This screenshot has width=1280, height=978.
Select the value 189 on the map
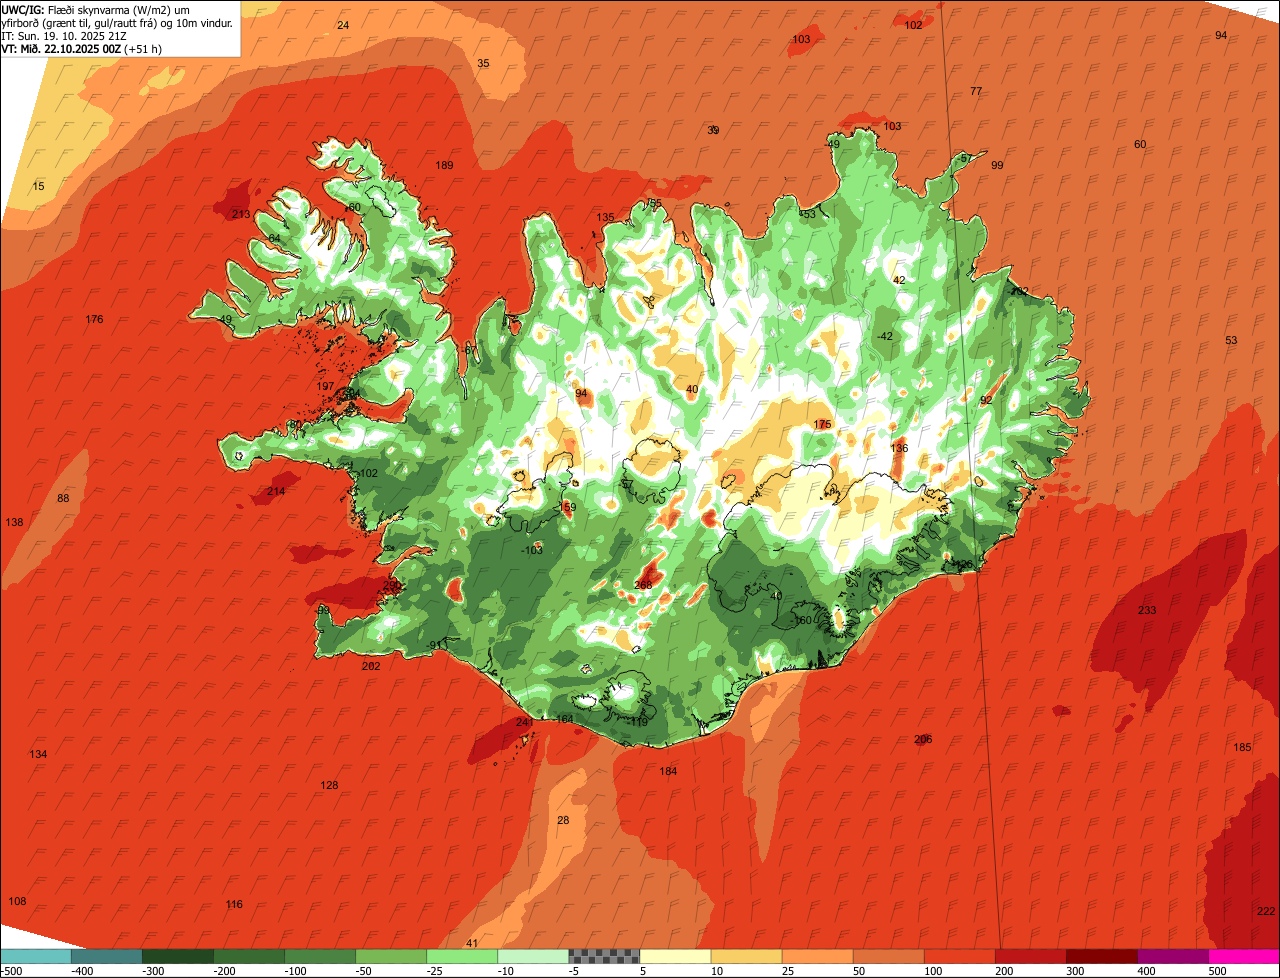tap(445, 165)
